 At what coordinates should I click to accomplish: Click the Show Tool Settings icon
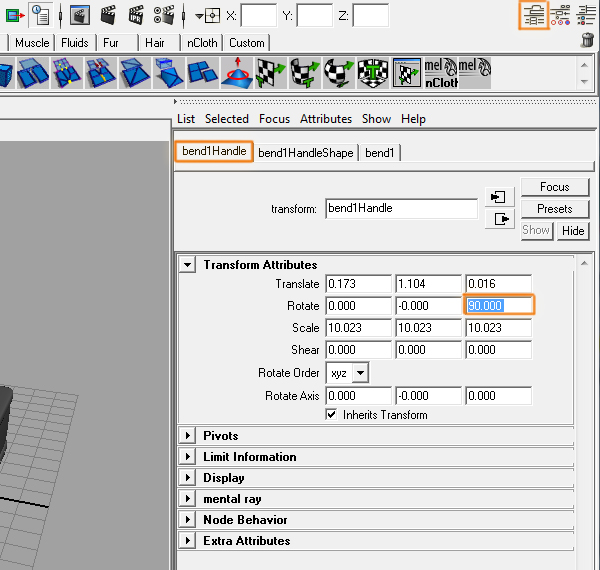click(561, 14)
